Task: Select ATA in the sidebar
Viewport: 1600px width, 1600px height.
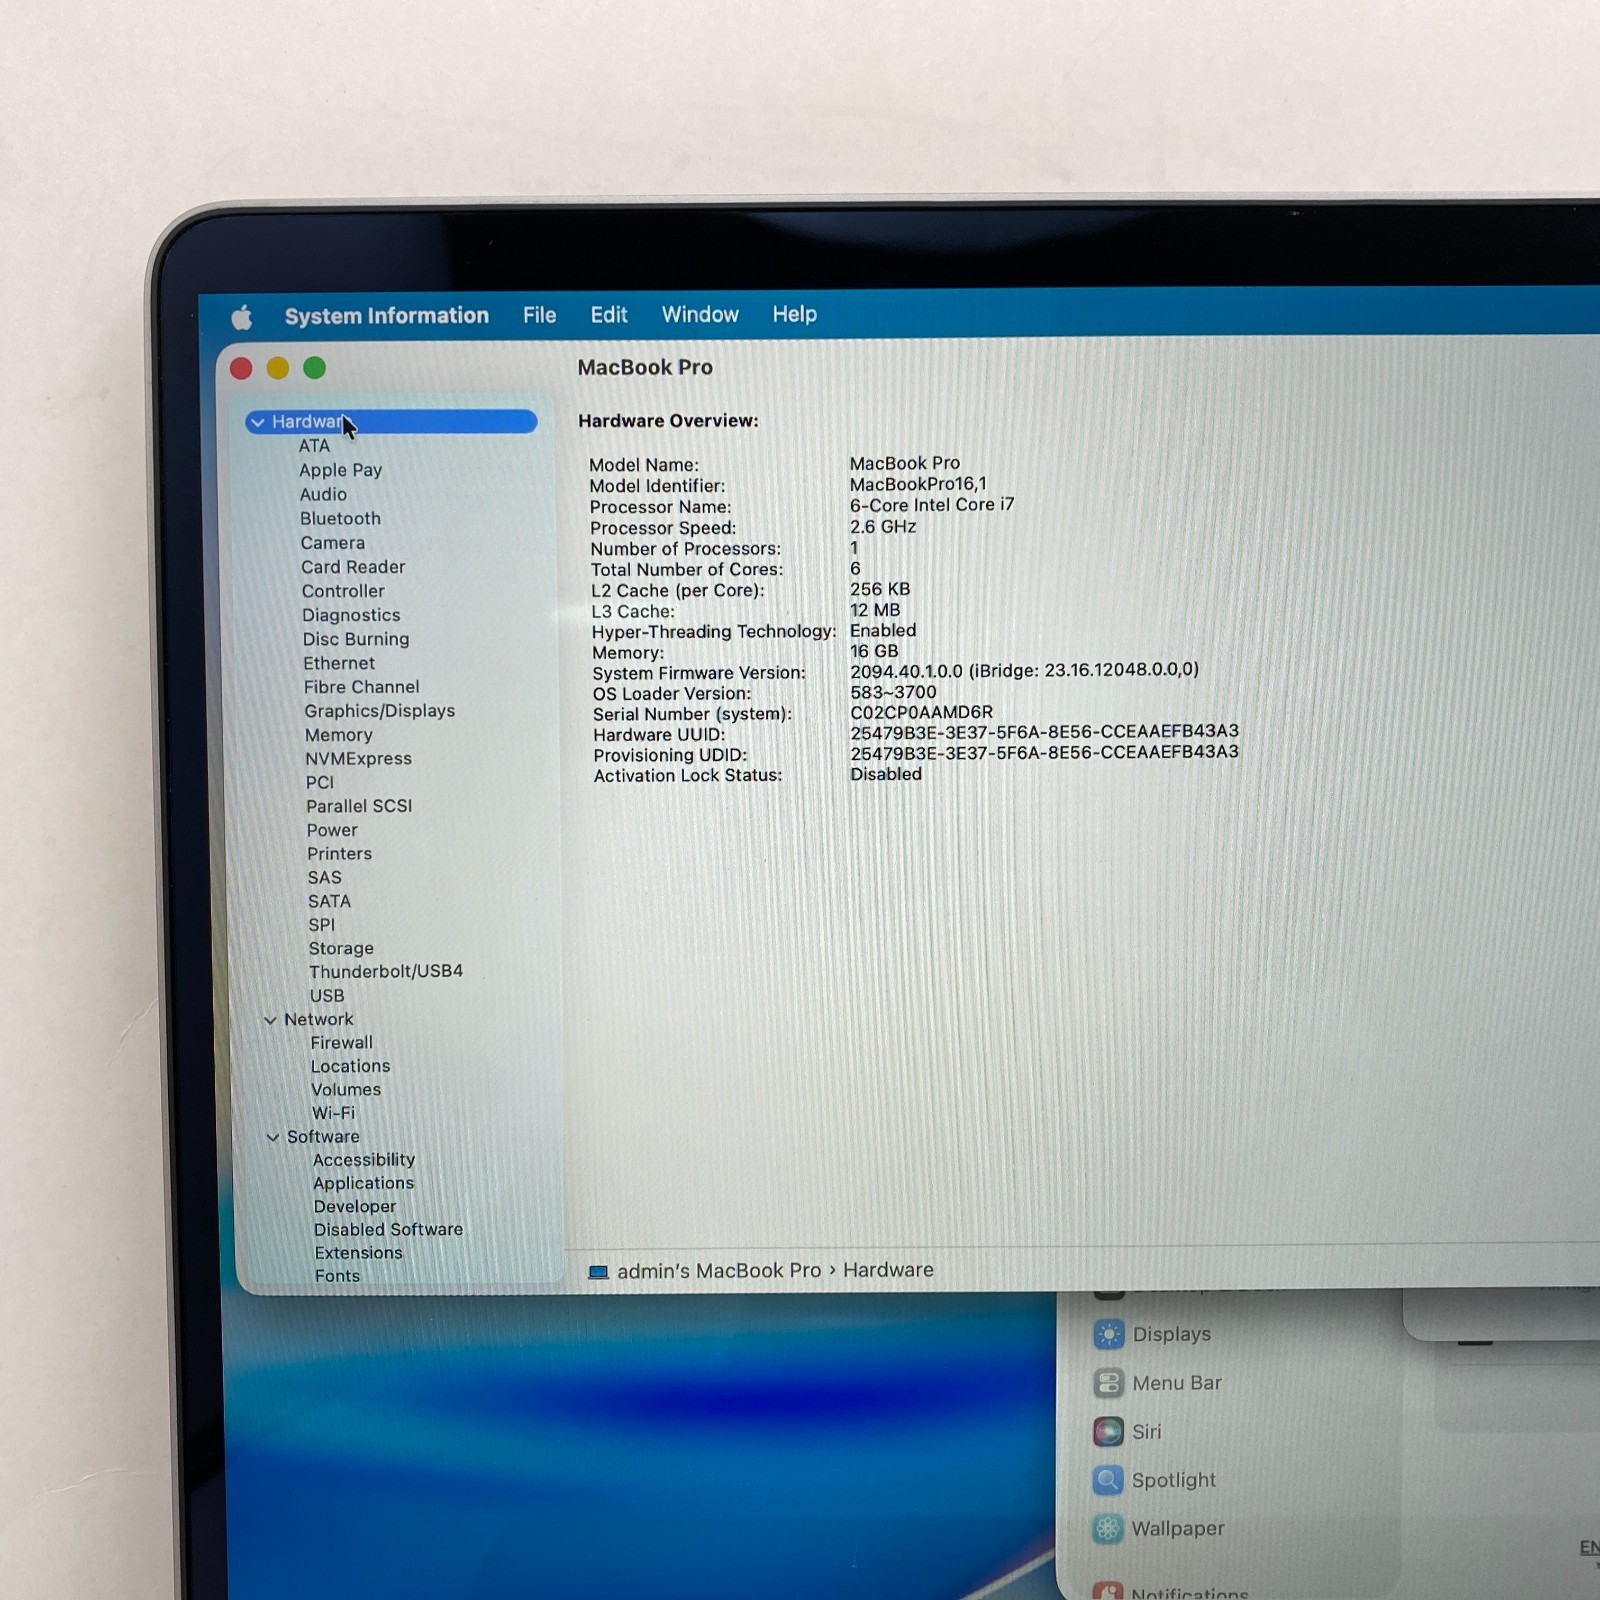Action: coord(314,446)
